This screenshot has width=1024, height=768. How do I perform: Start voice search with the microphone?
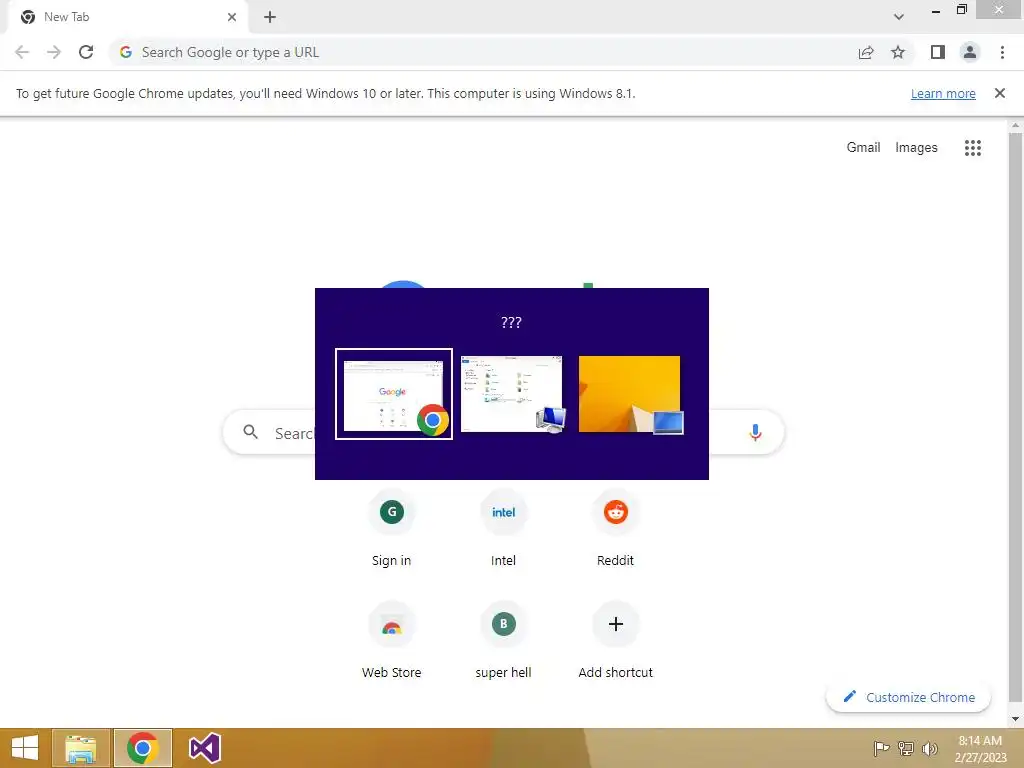756,432
